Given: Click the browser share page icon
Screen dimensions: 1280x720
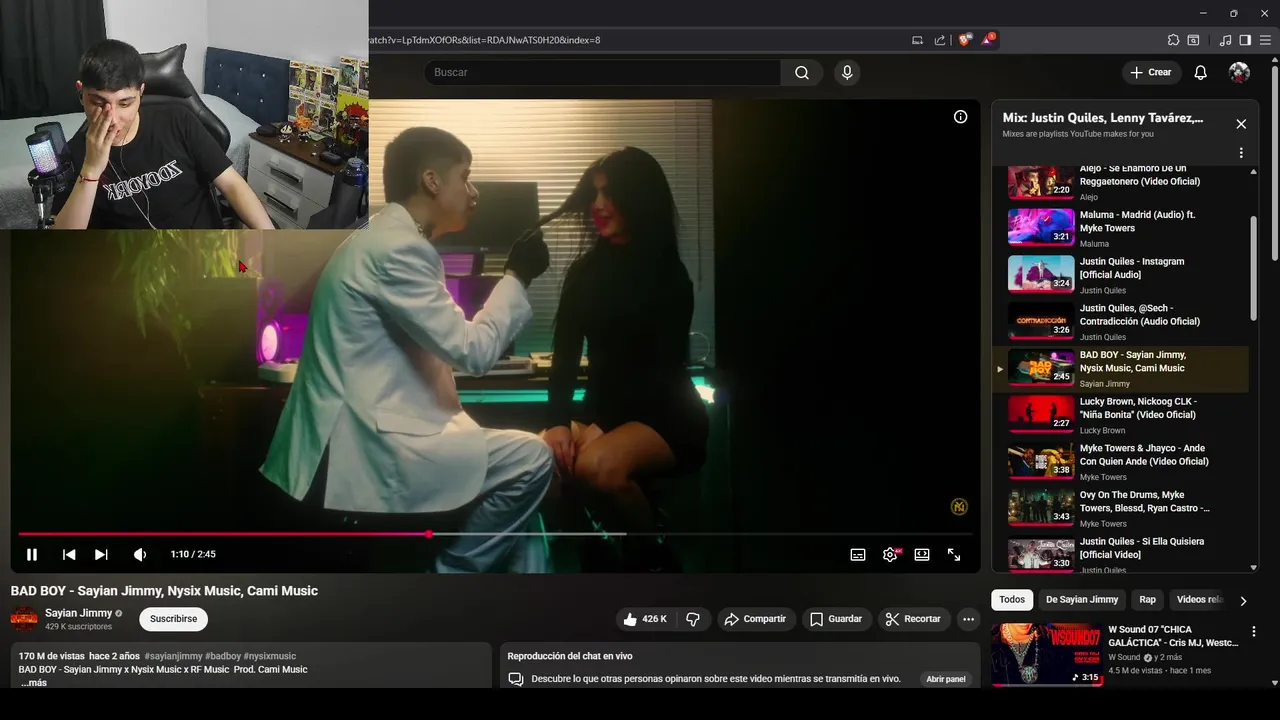Looking at the screenshot, I should [x=940, y=40].
